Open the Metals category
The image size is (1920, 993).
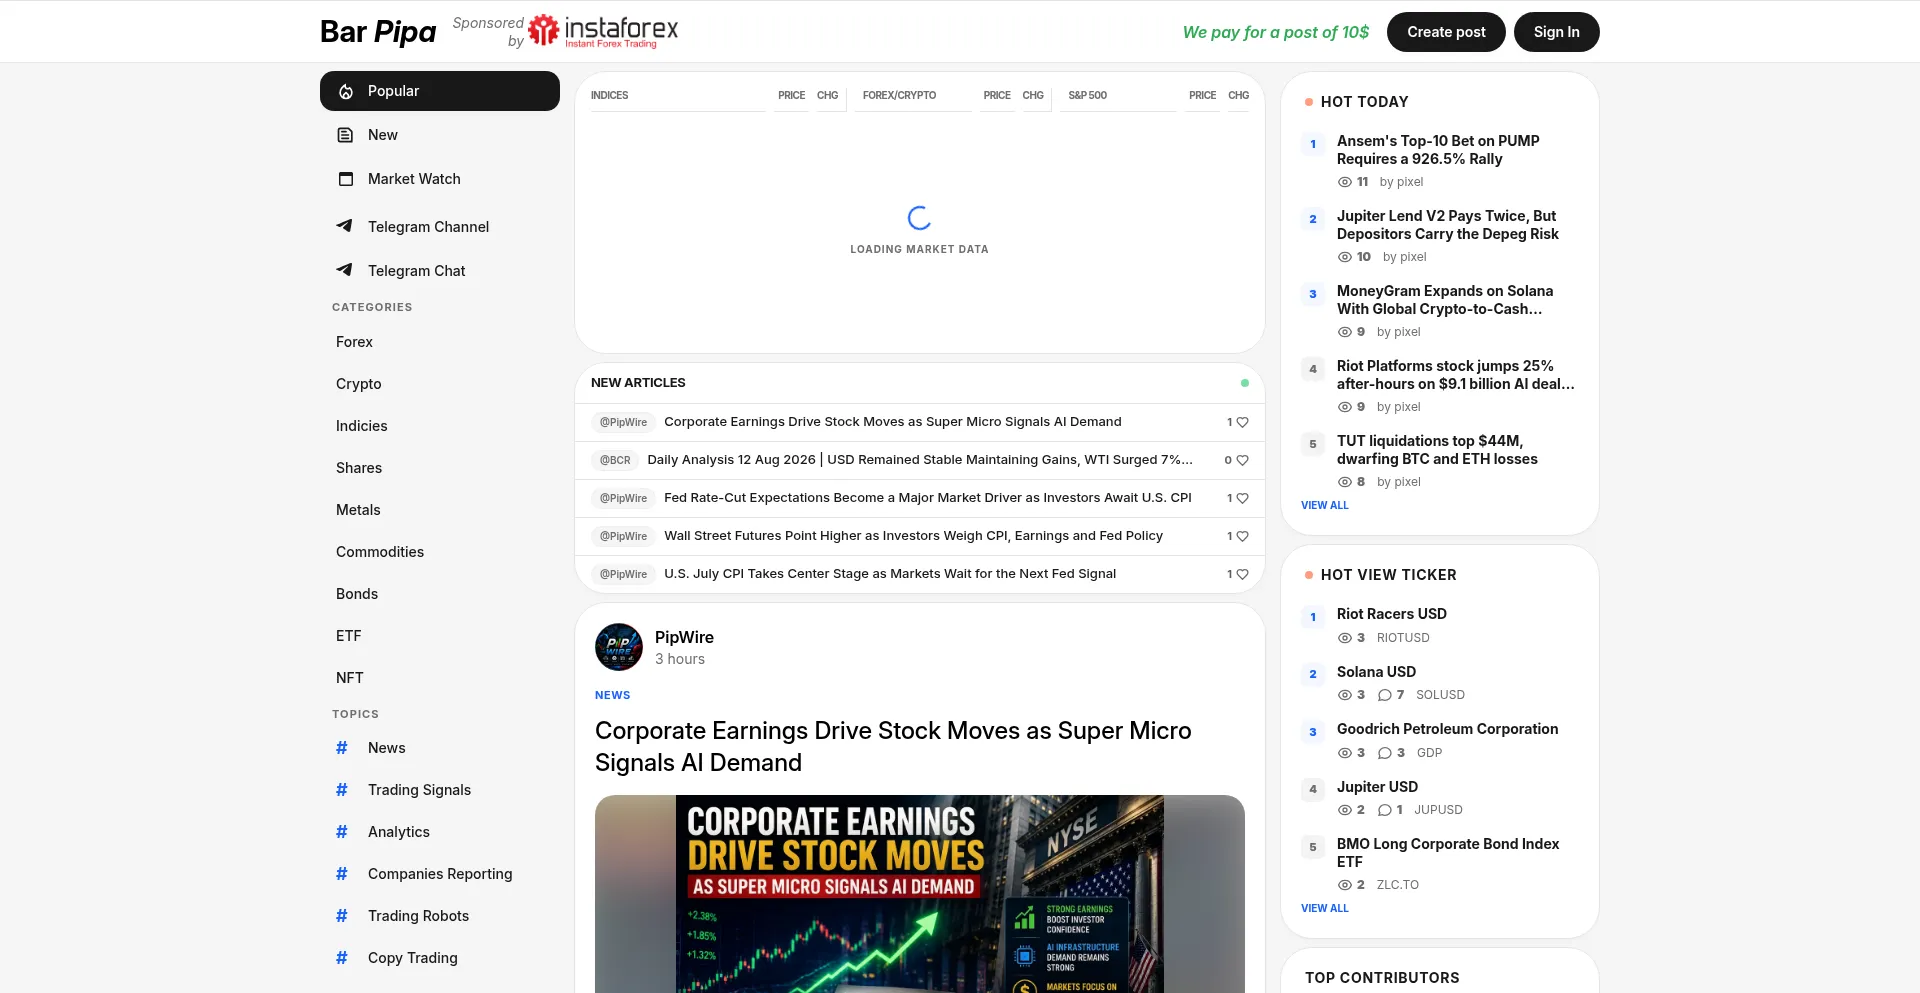click(x=358, y=510)
